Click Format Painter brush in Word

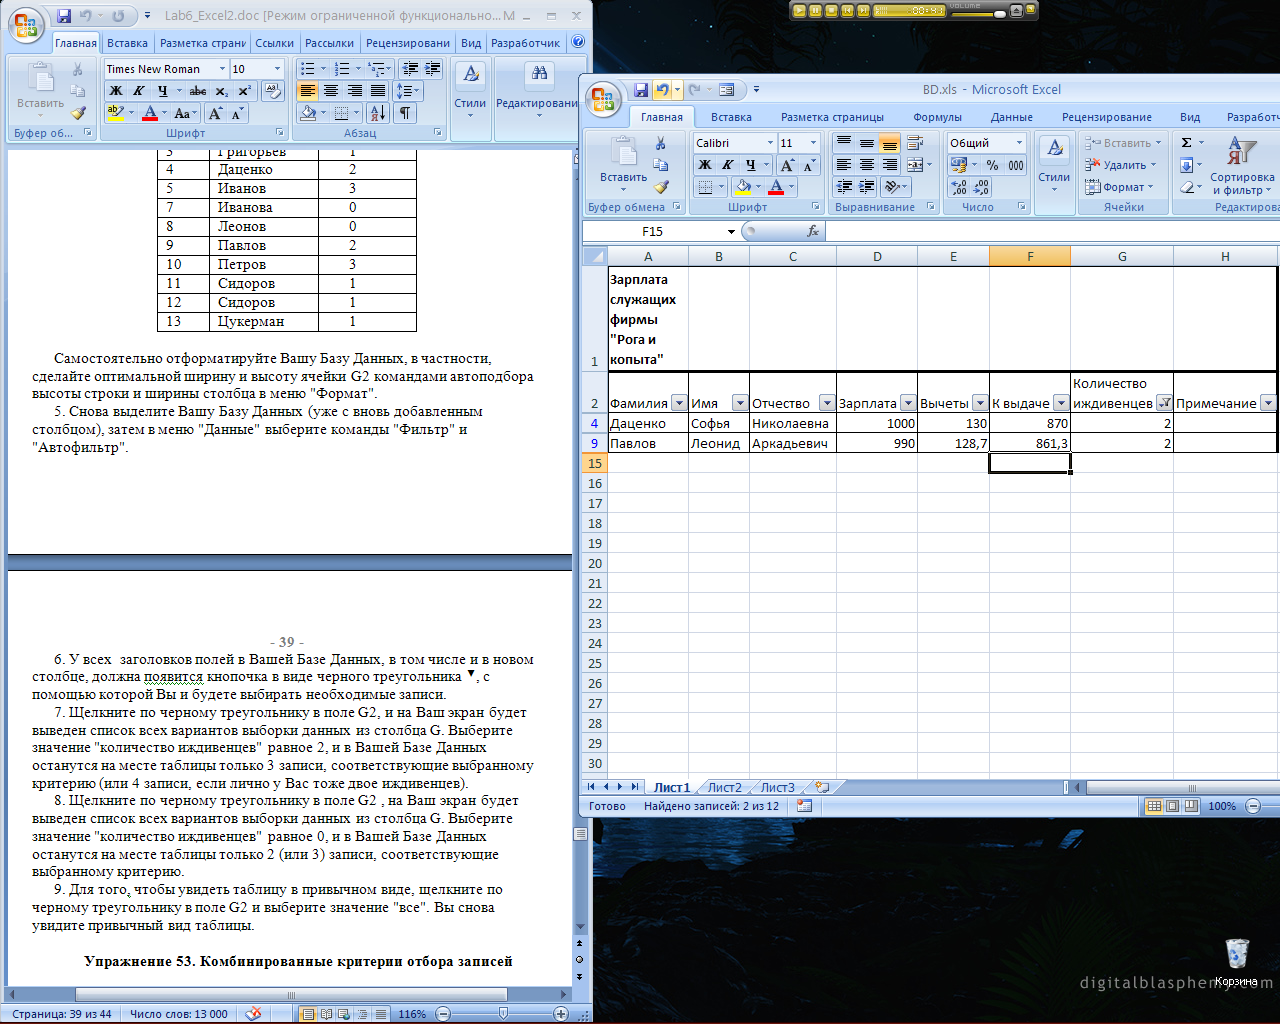[x=78, y=113]
